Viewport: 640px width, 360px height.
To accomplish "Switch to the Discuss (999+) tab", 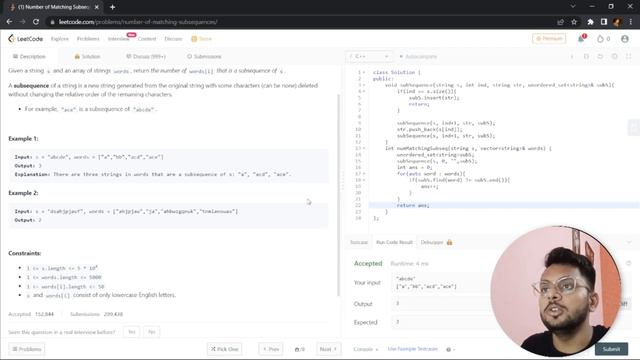I will coord(146,56).
